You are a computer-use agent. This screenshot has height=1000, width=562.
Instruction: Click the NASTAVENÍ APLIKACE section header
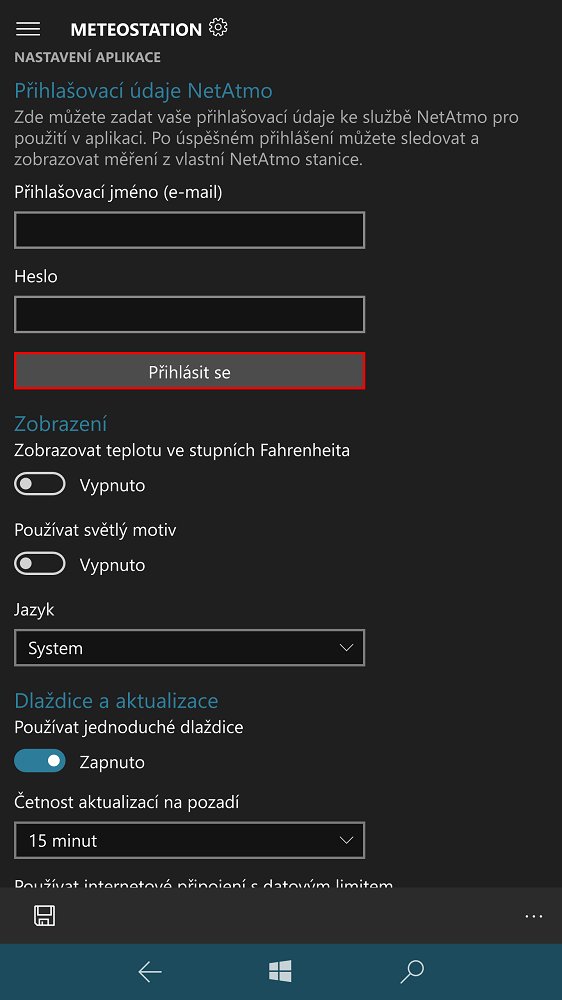pos(87,57)
